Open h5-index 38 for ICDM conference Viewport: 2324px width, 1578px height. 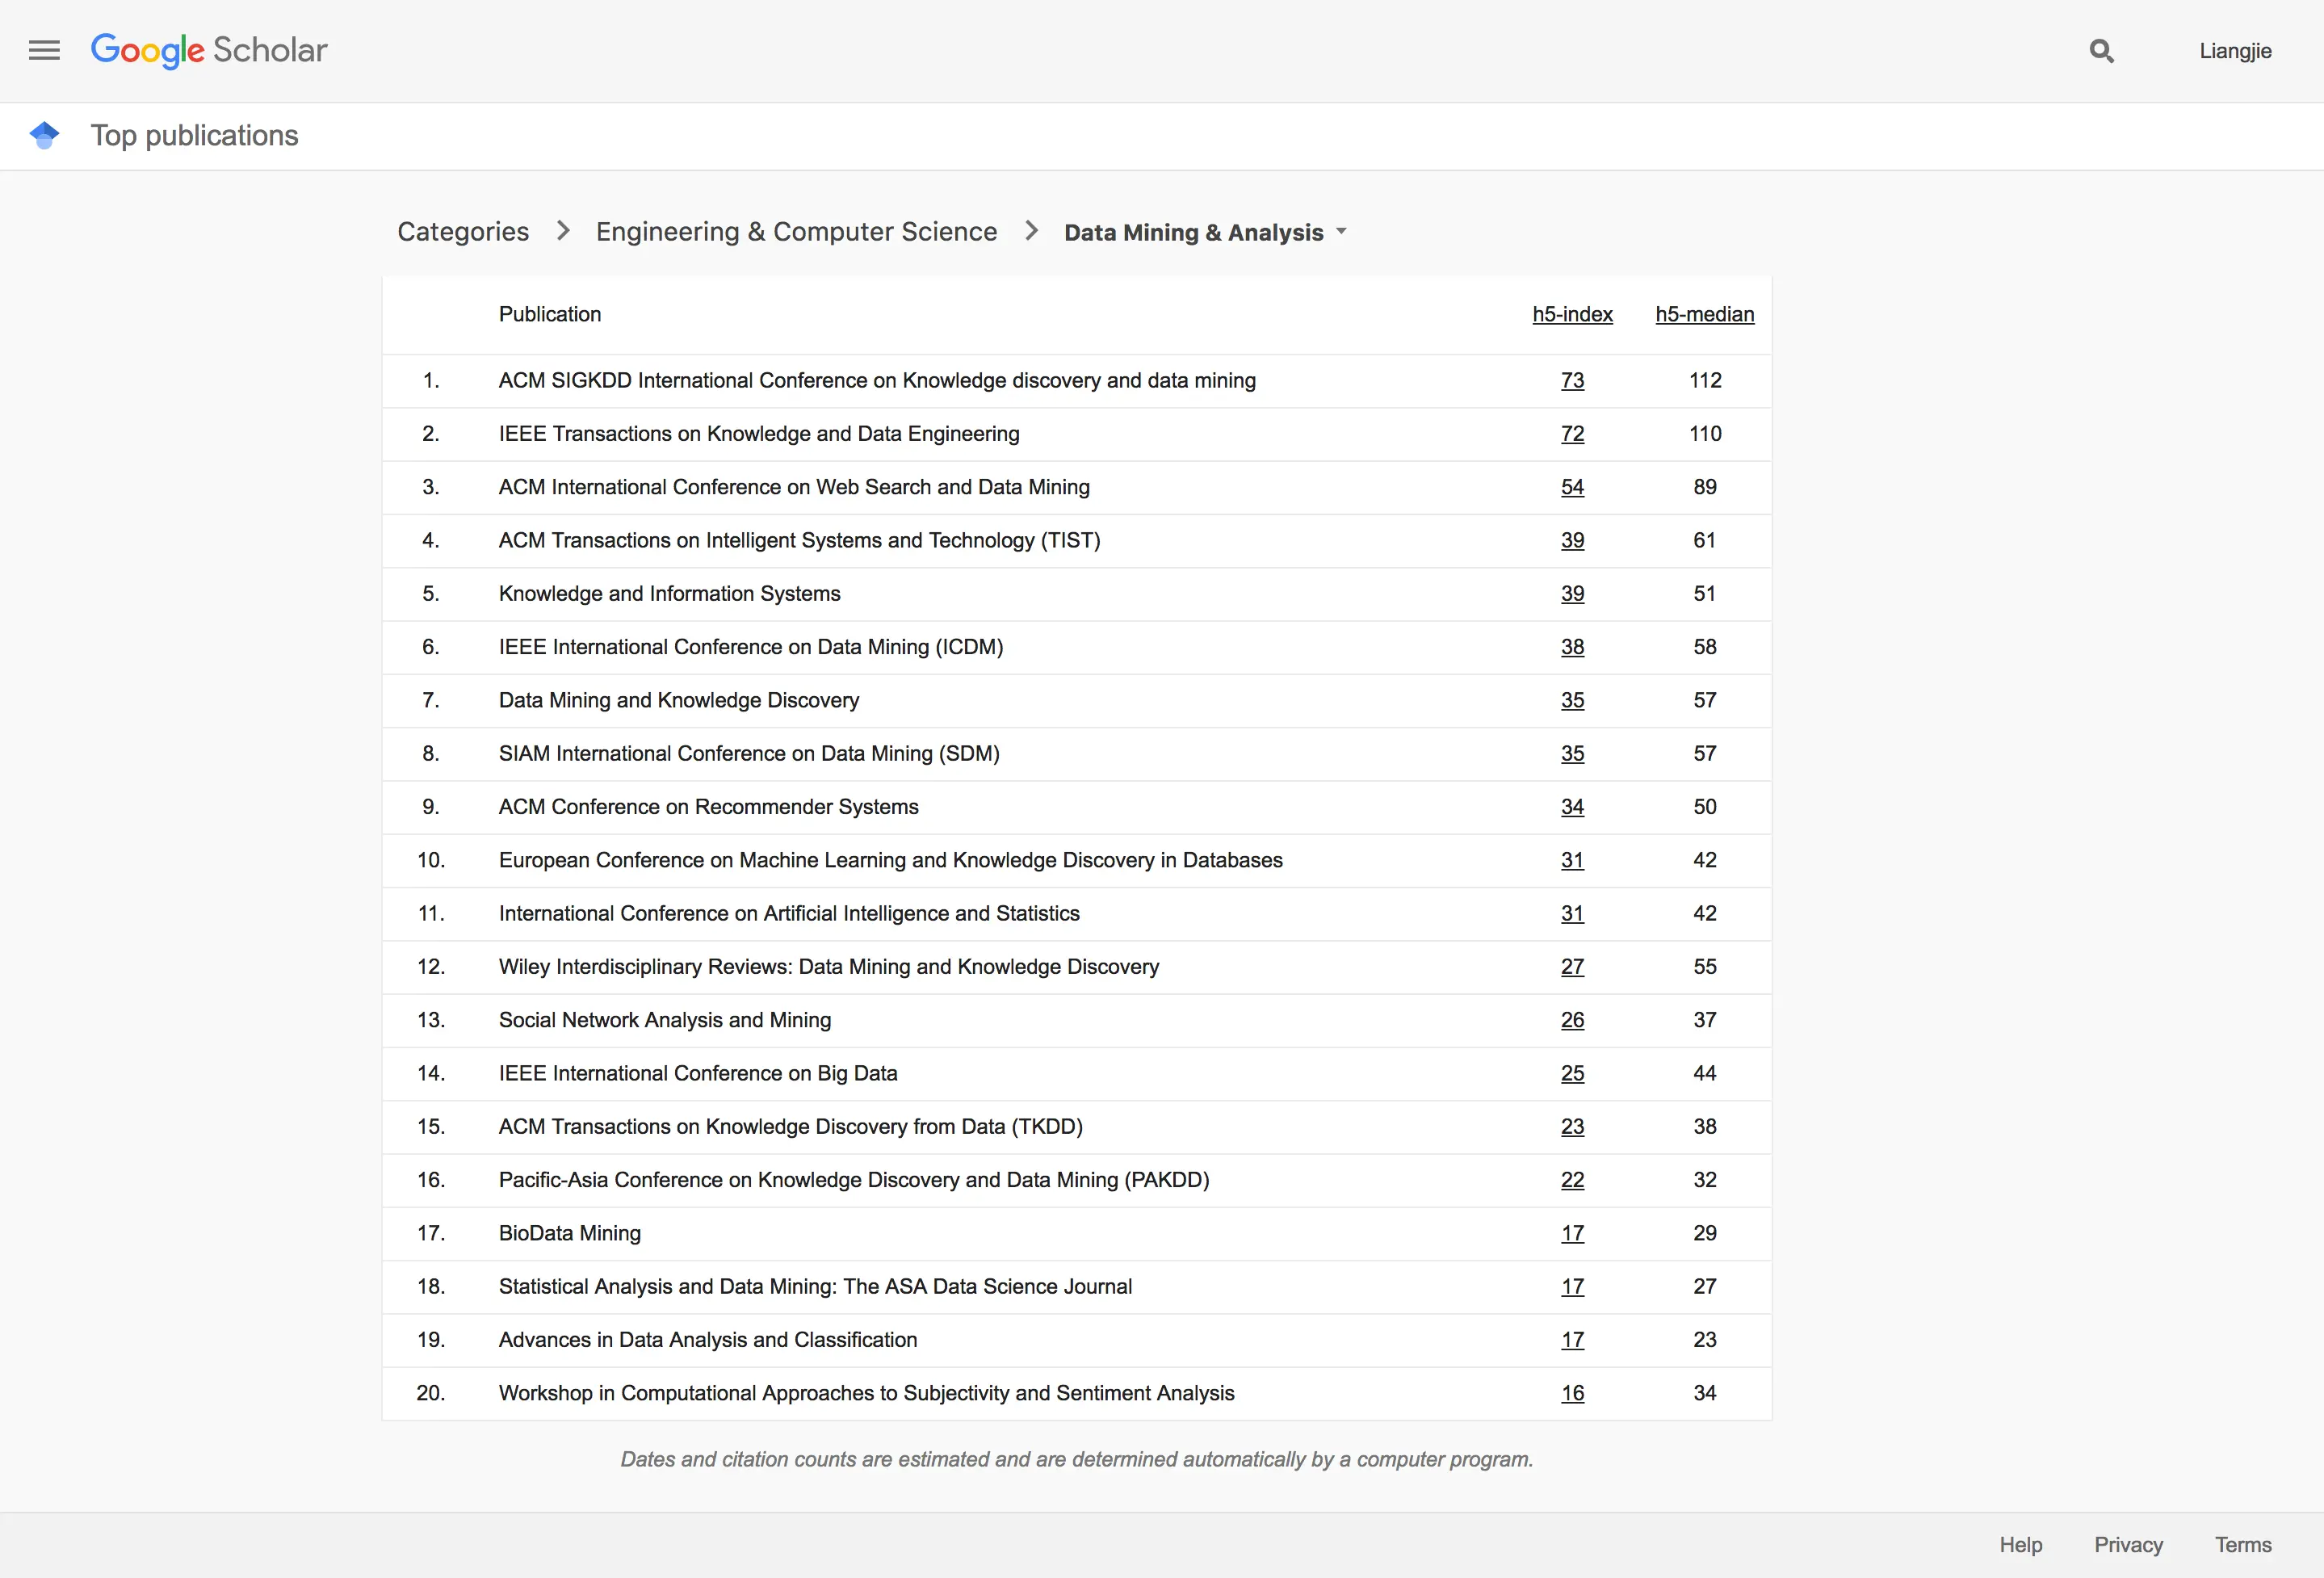(x=1572, y=647)
